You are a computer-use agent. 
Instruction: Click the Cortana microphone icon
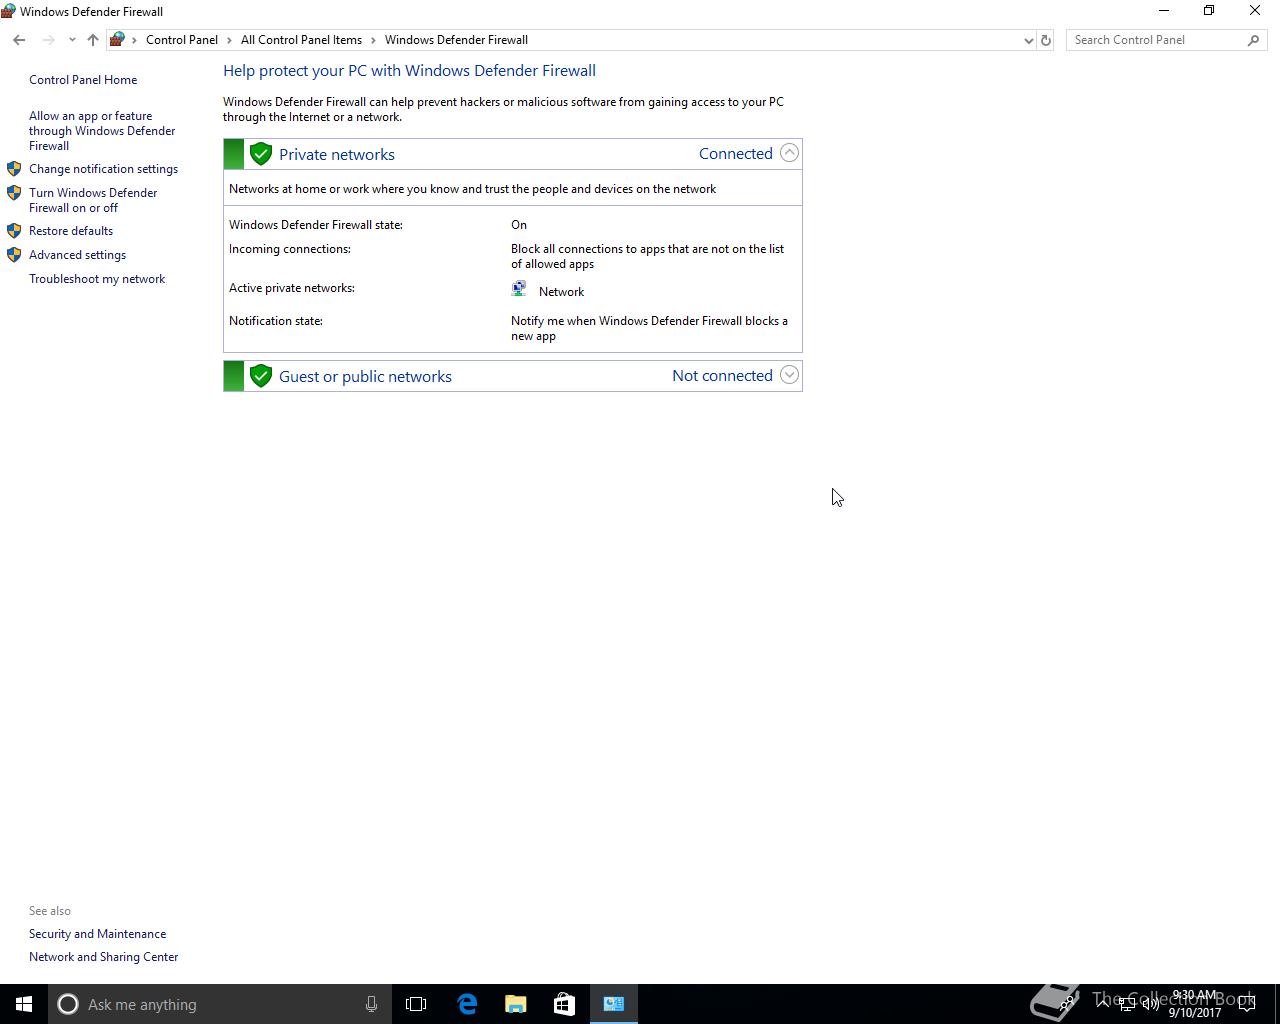(371, 1004)
